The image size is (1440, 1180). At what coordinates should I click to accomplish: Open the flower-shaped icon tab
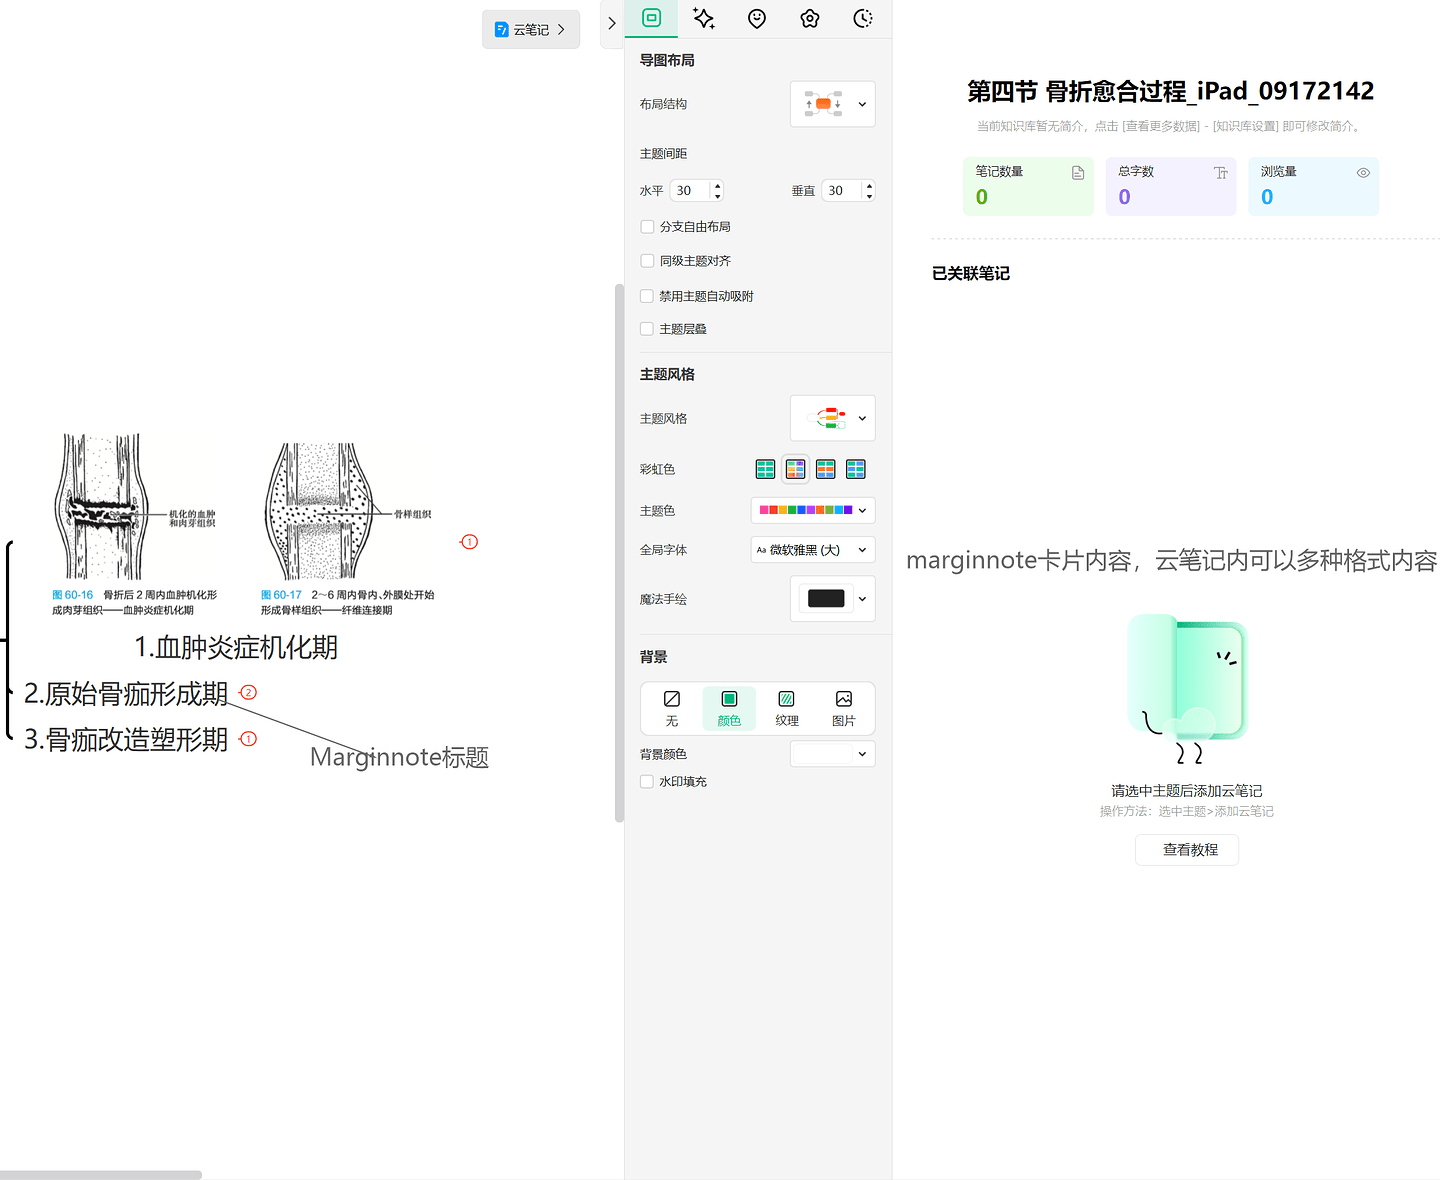(x=810, y=18)
